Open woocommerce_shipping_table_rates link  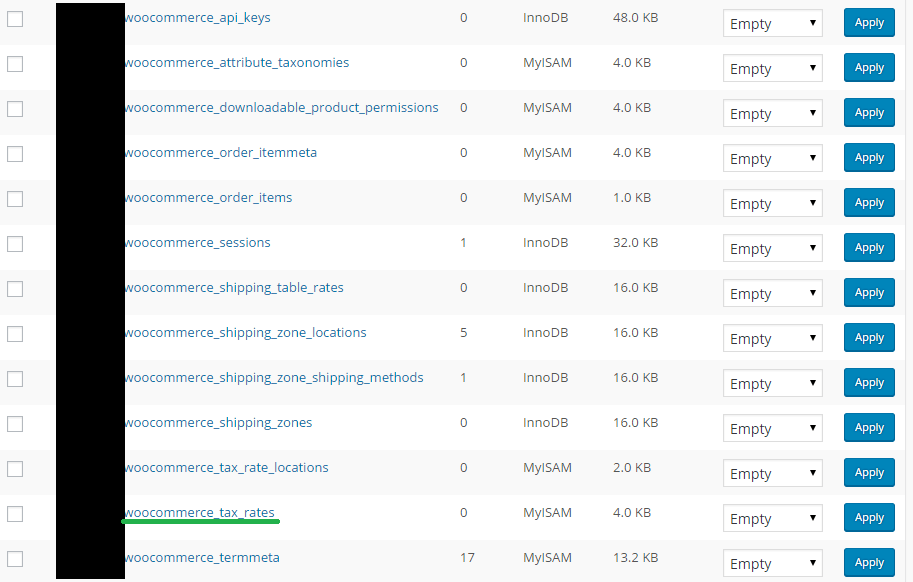click(234, 288)
